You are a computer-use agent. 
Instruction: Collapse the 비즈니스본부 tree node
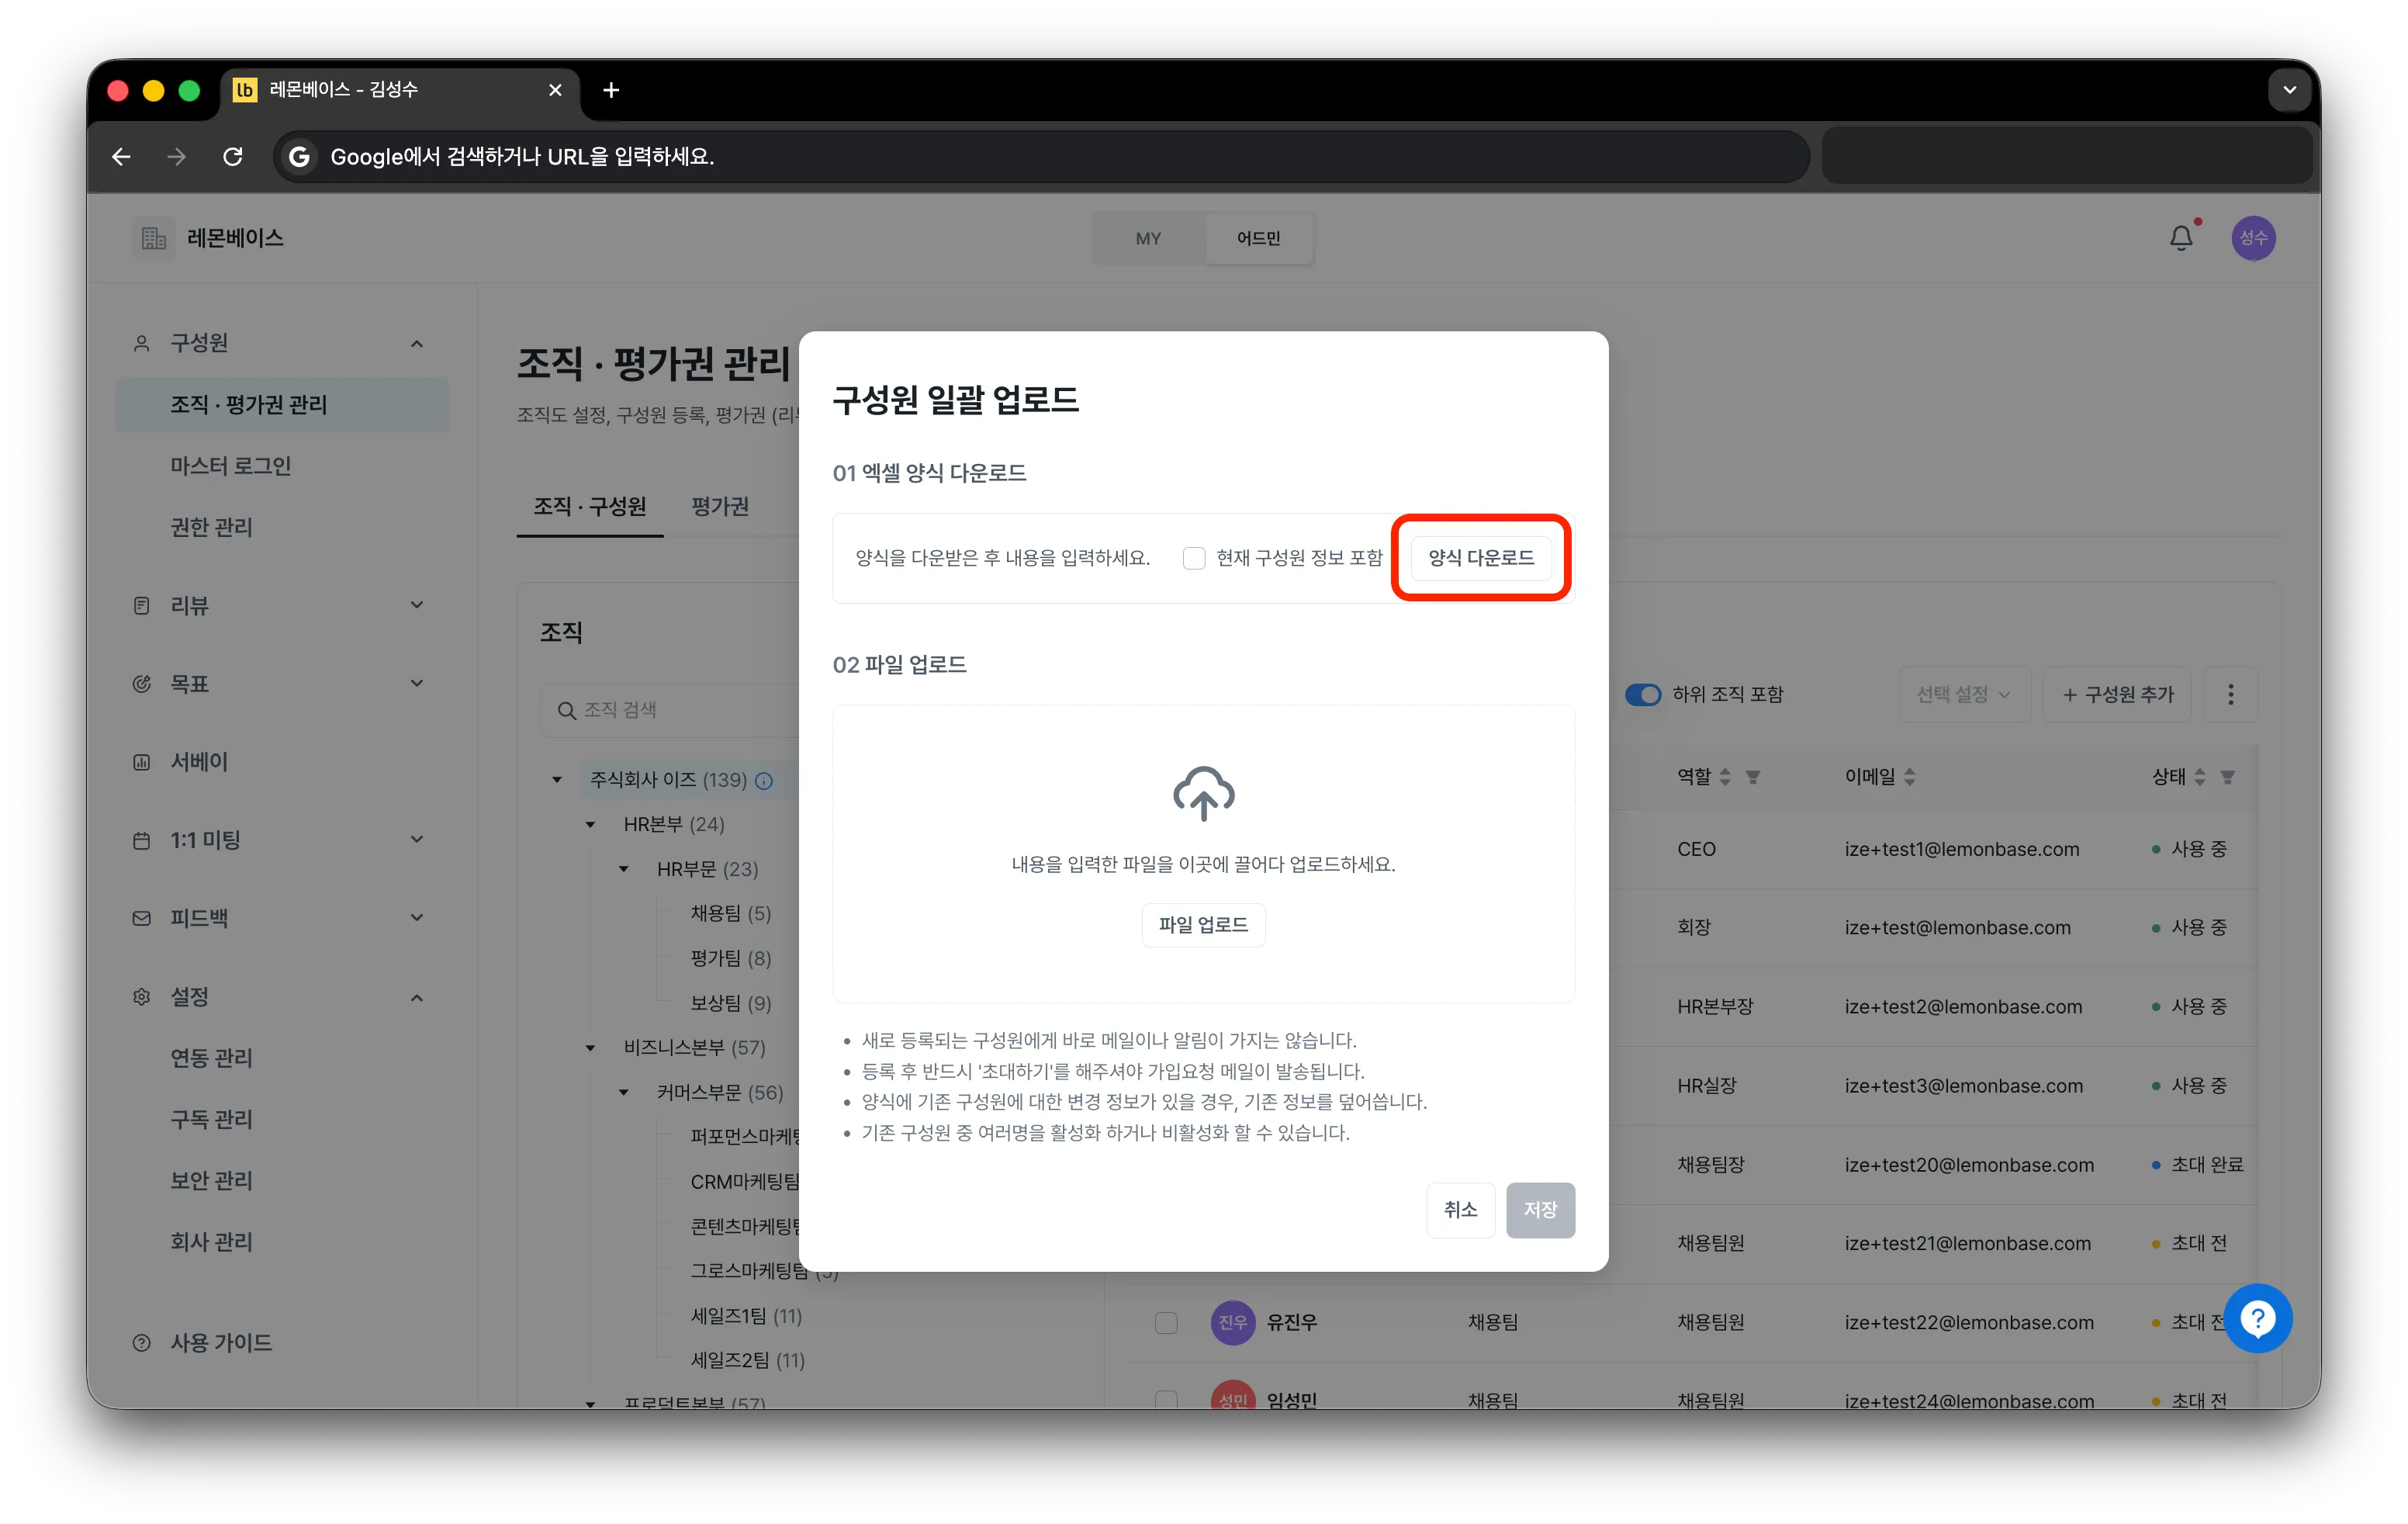click(591, 1048)
